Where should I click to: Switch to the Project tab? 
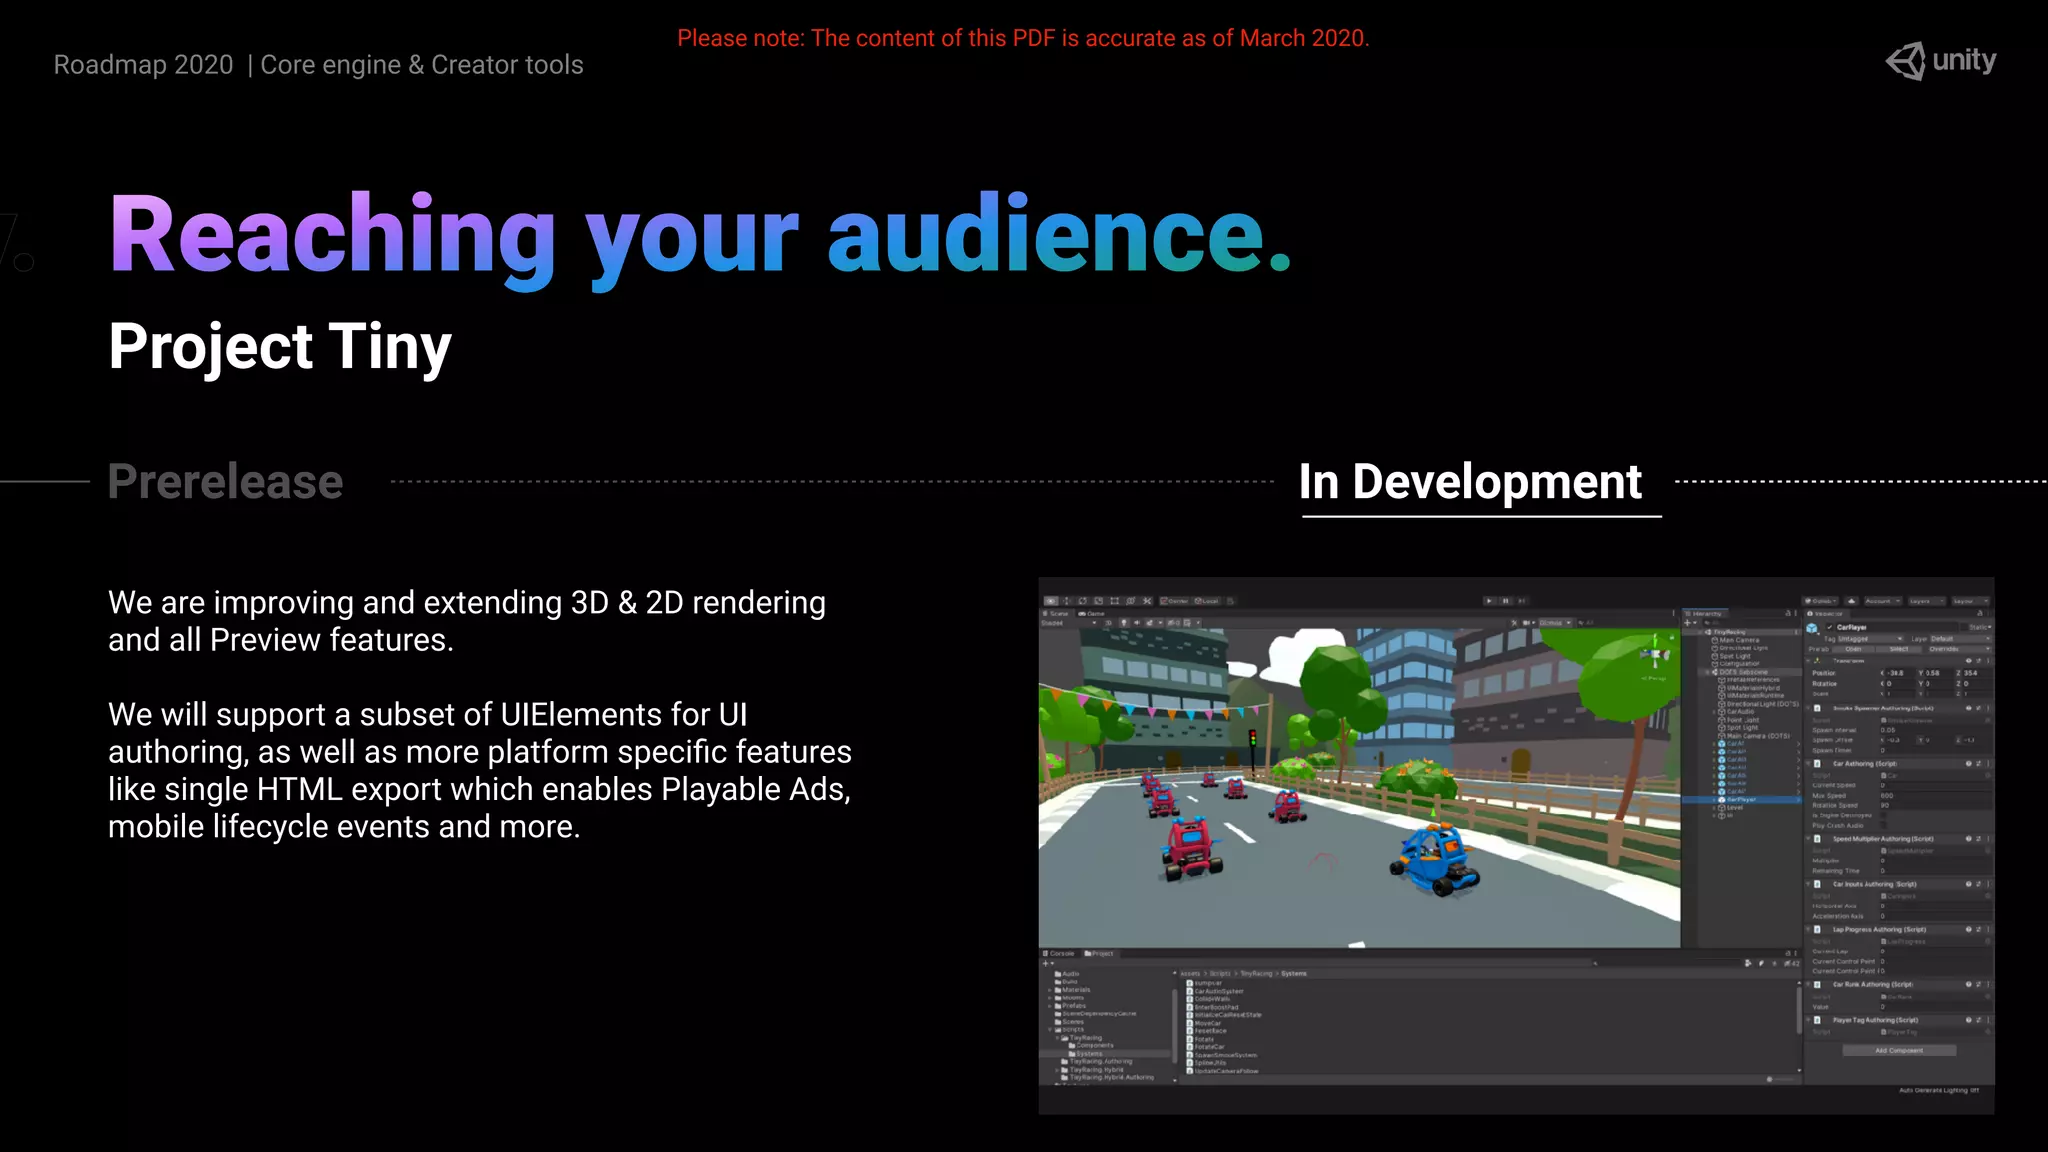[1099, 953]
